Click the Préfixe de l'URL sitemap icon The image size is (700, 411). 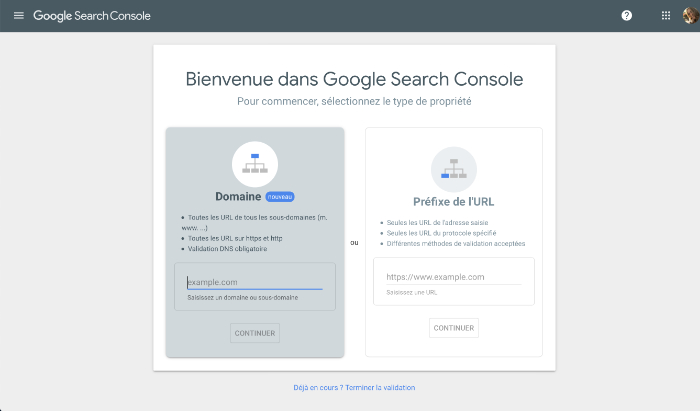coord(453,169)
